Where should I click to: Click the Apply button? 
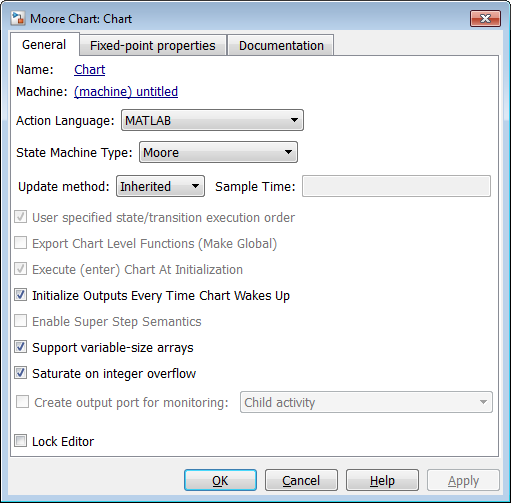tap(463, 480)
